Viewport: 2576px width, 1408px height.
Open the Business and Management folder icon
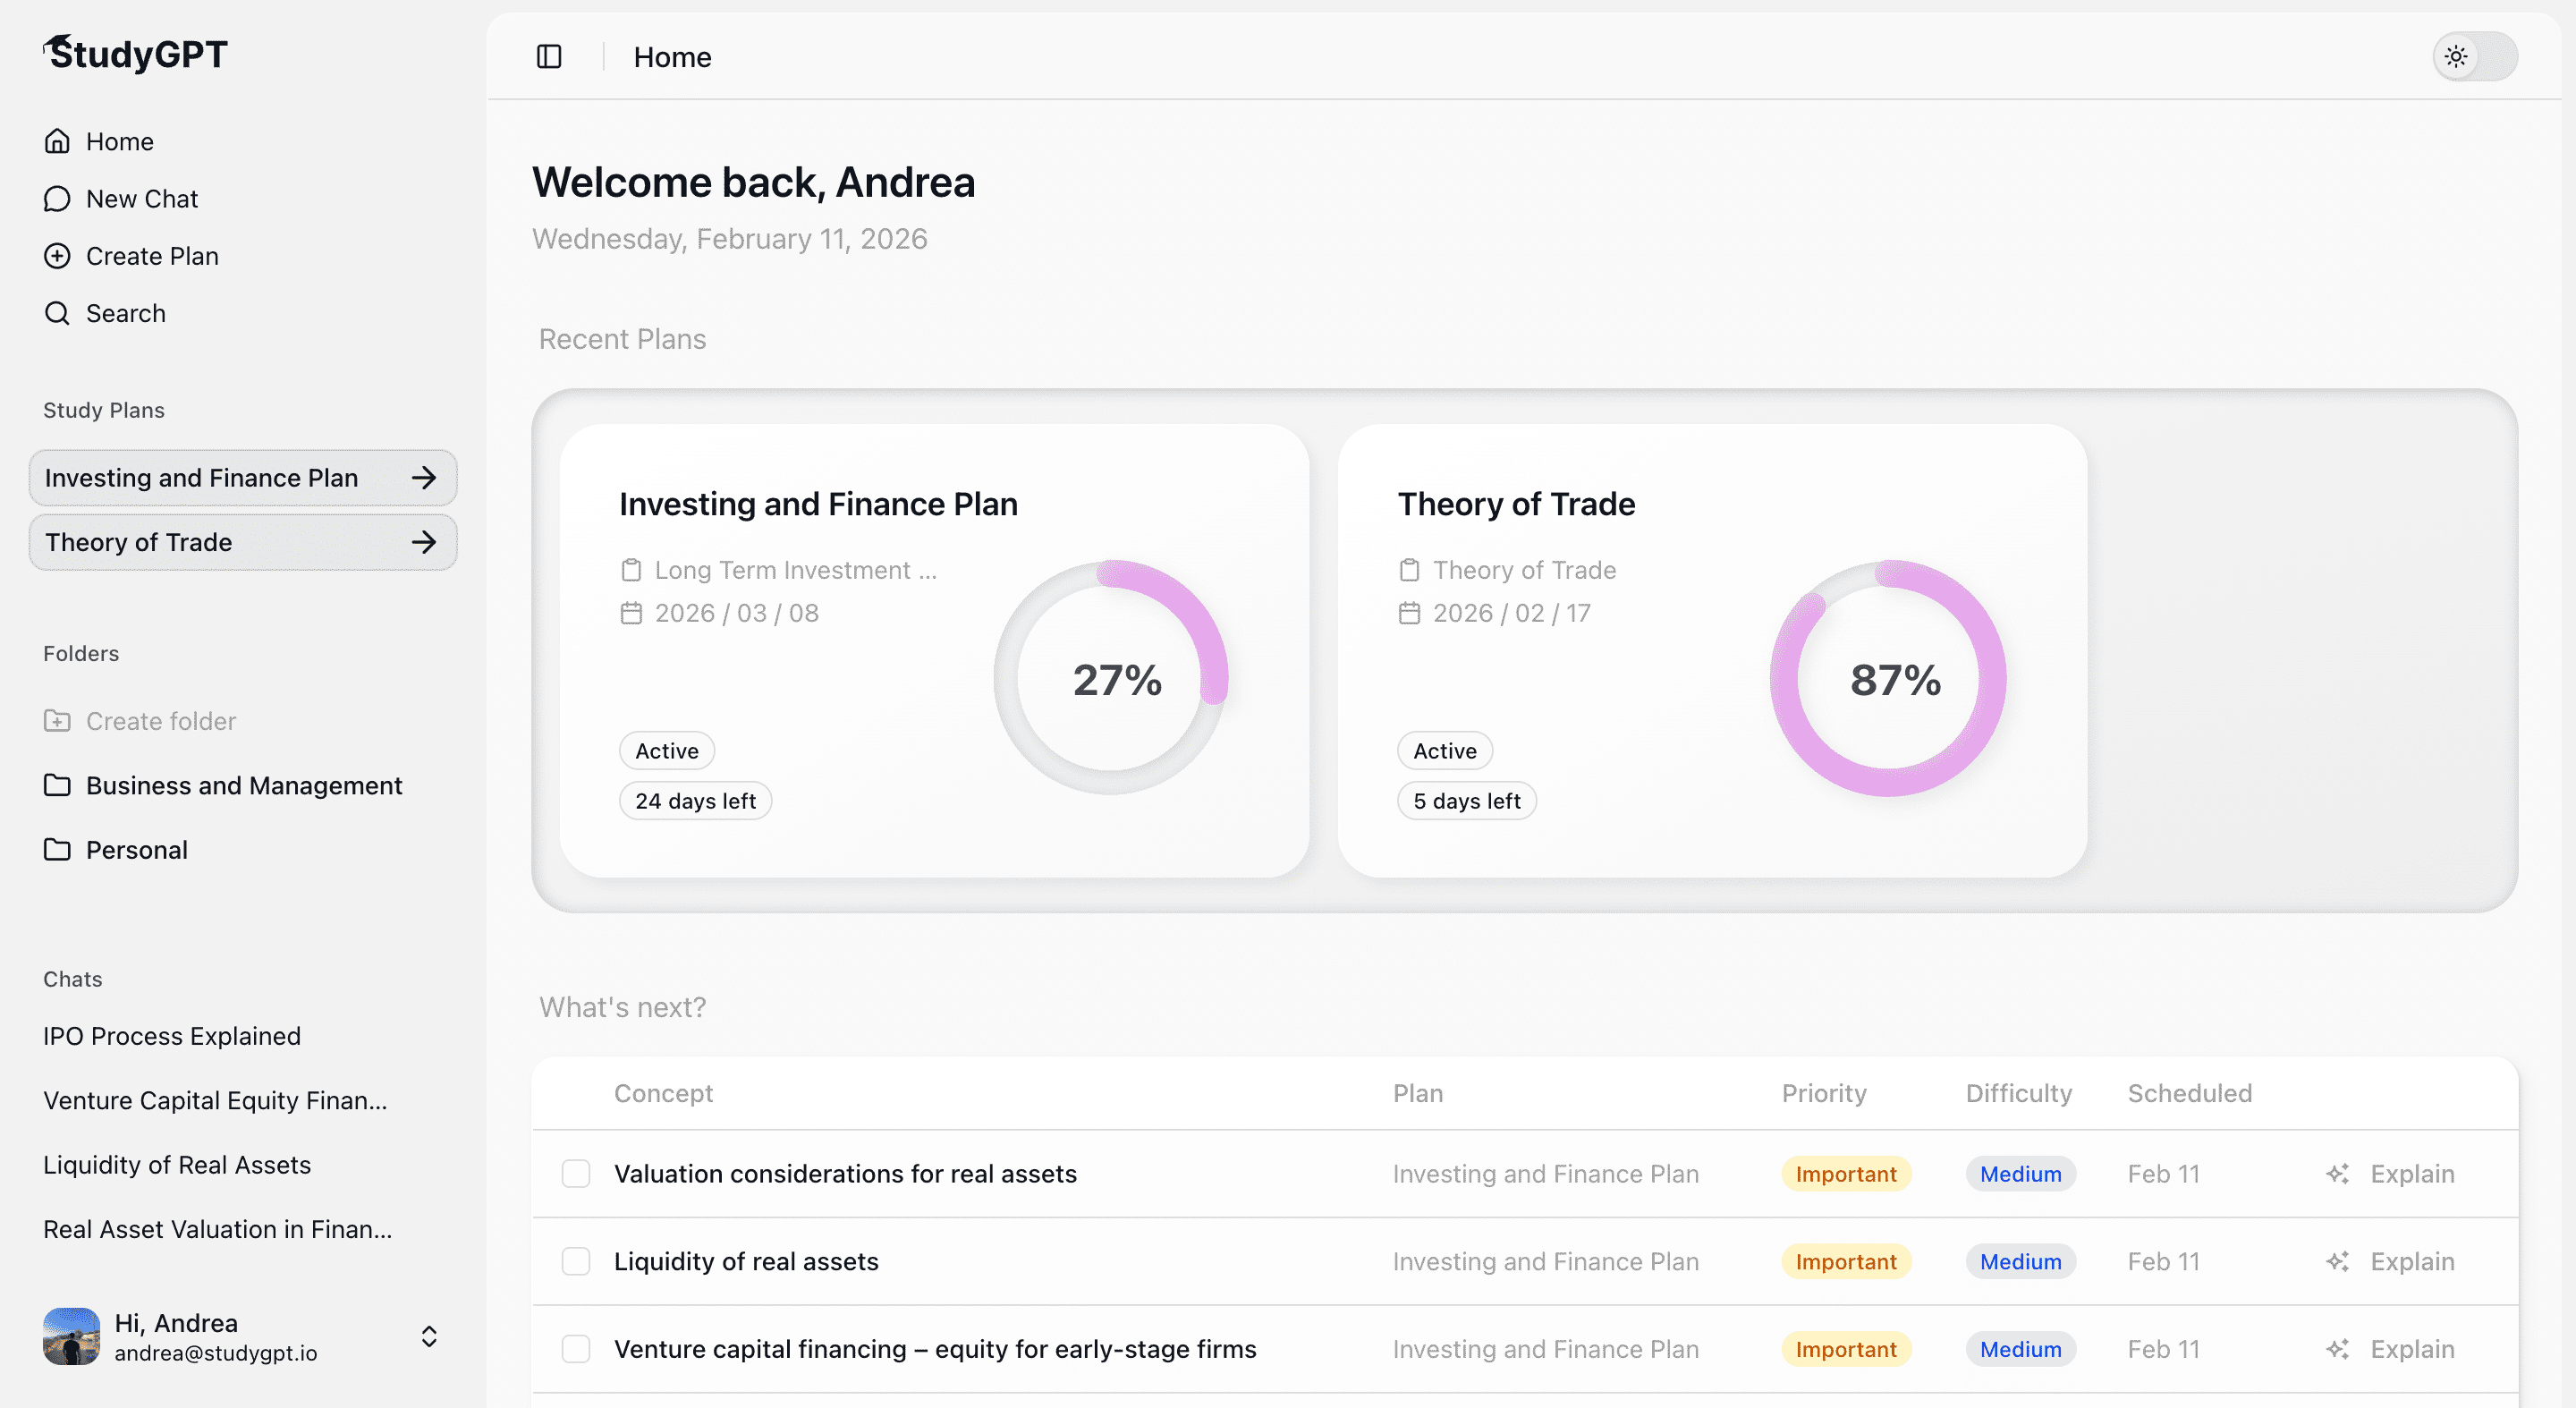tap(57, 785)
